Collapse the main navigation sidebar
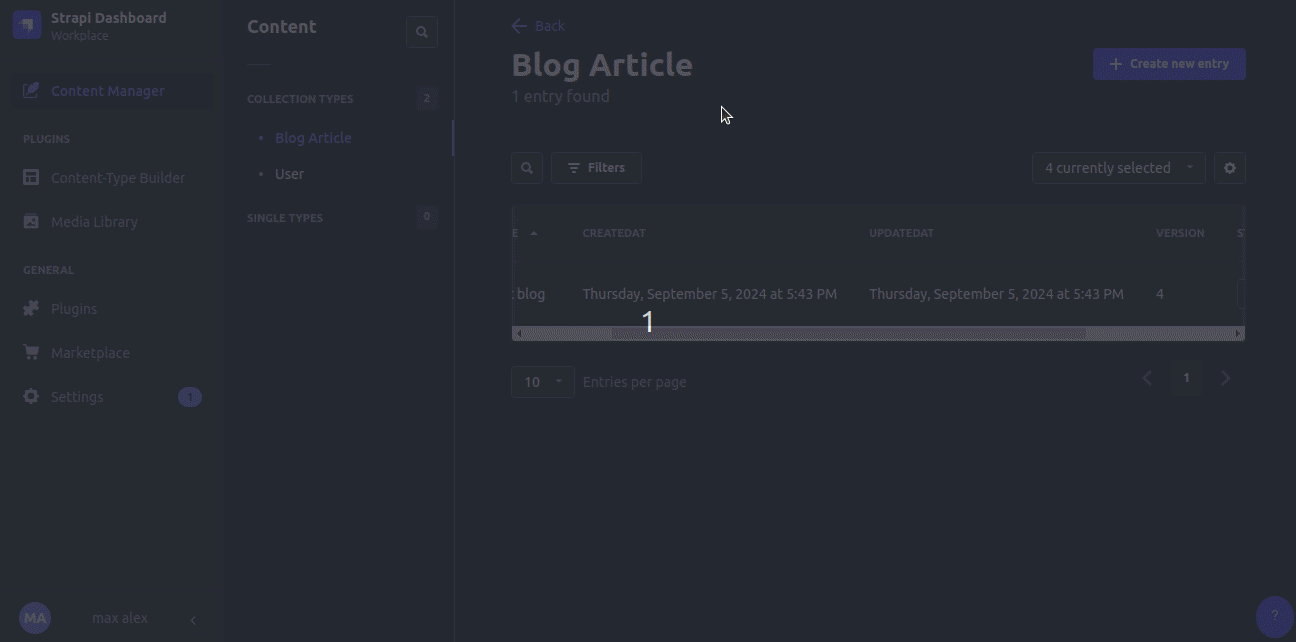 coord(193,620)
